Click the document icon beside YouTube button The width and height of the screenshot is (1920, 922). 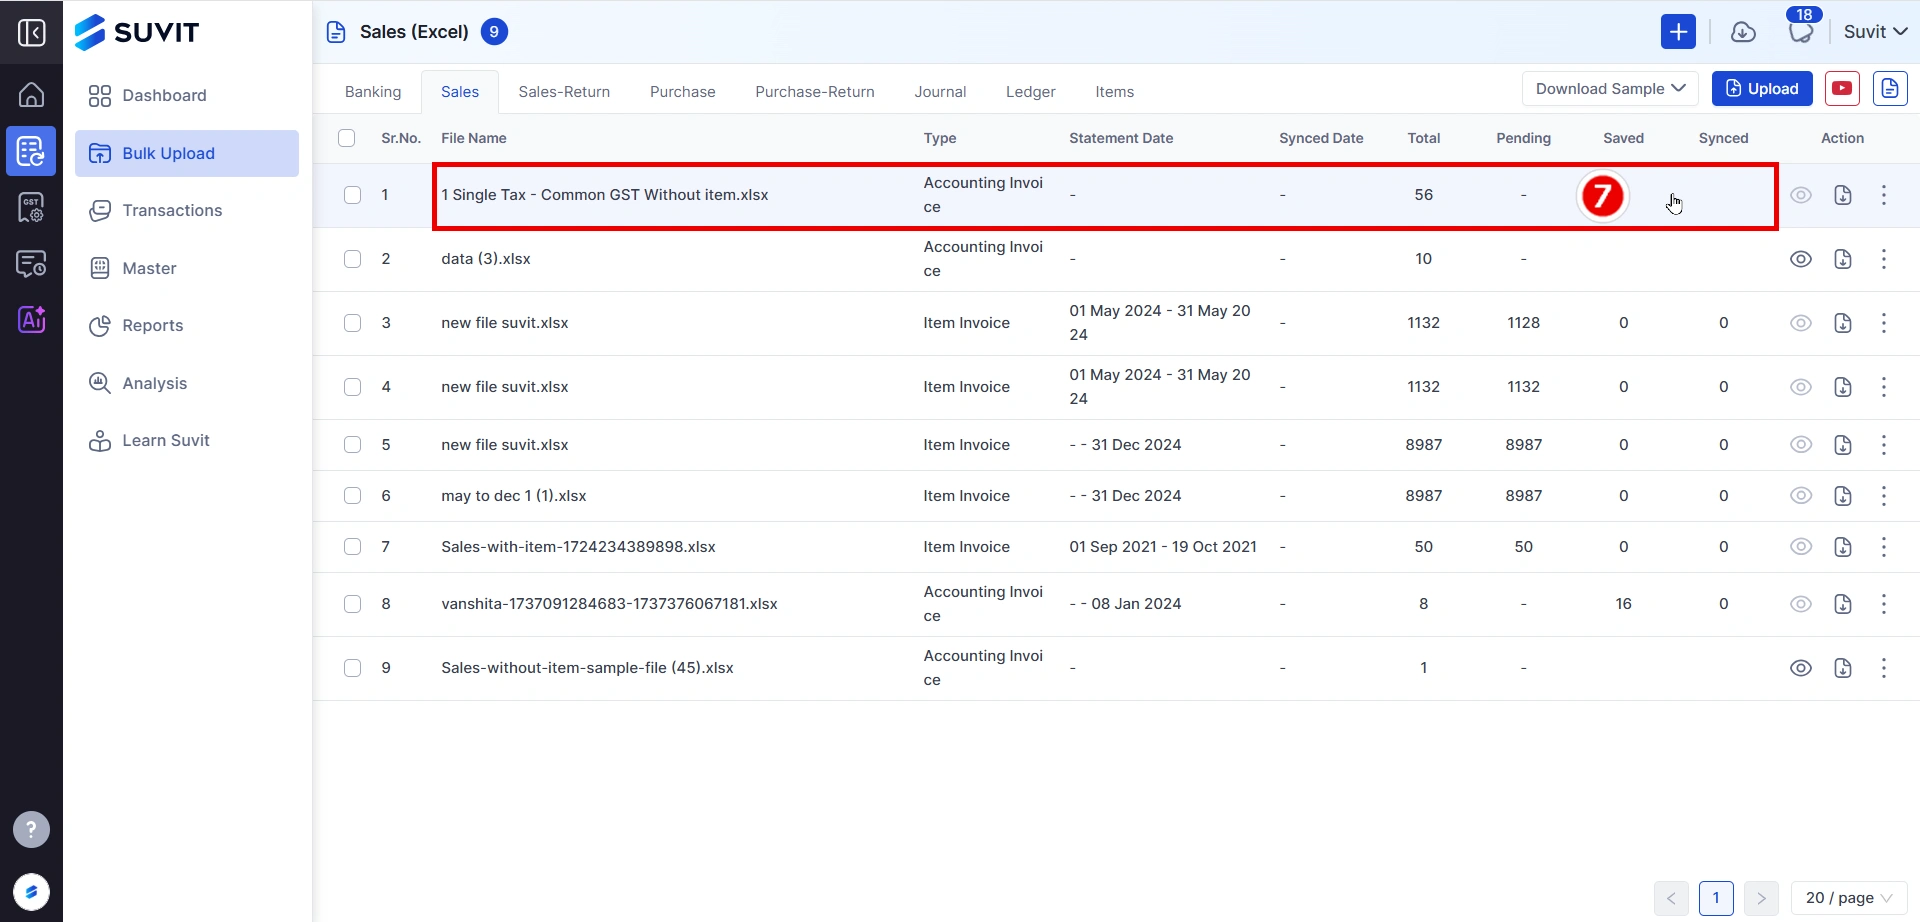click(x=1890, y=89)
